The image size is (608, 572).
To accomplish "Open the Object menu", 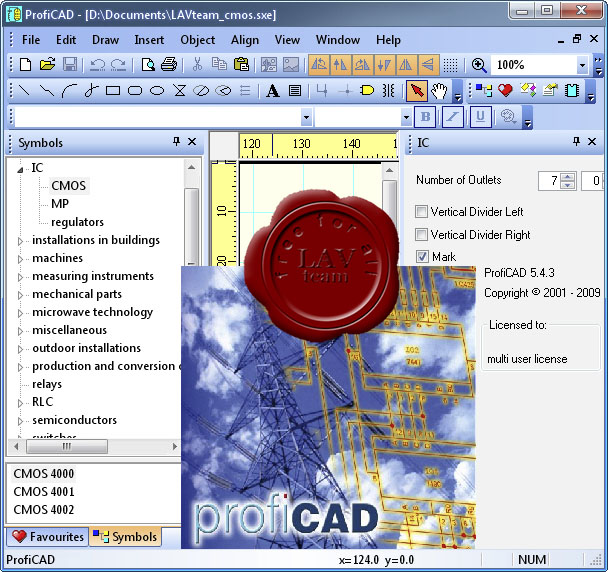I will point(197,40).
